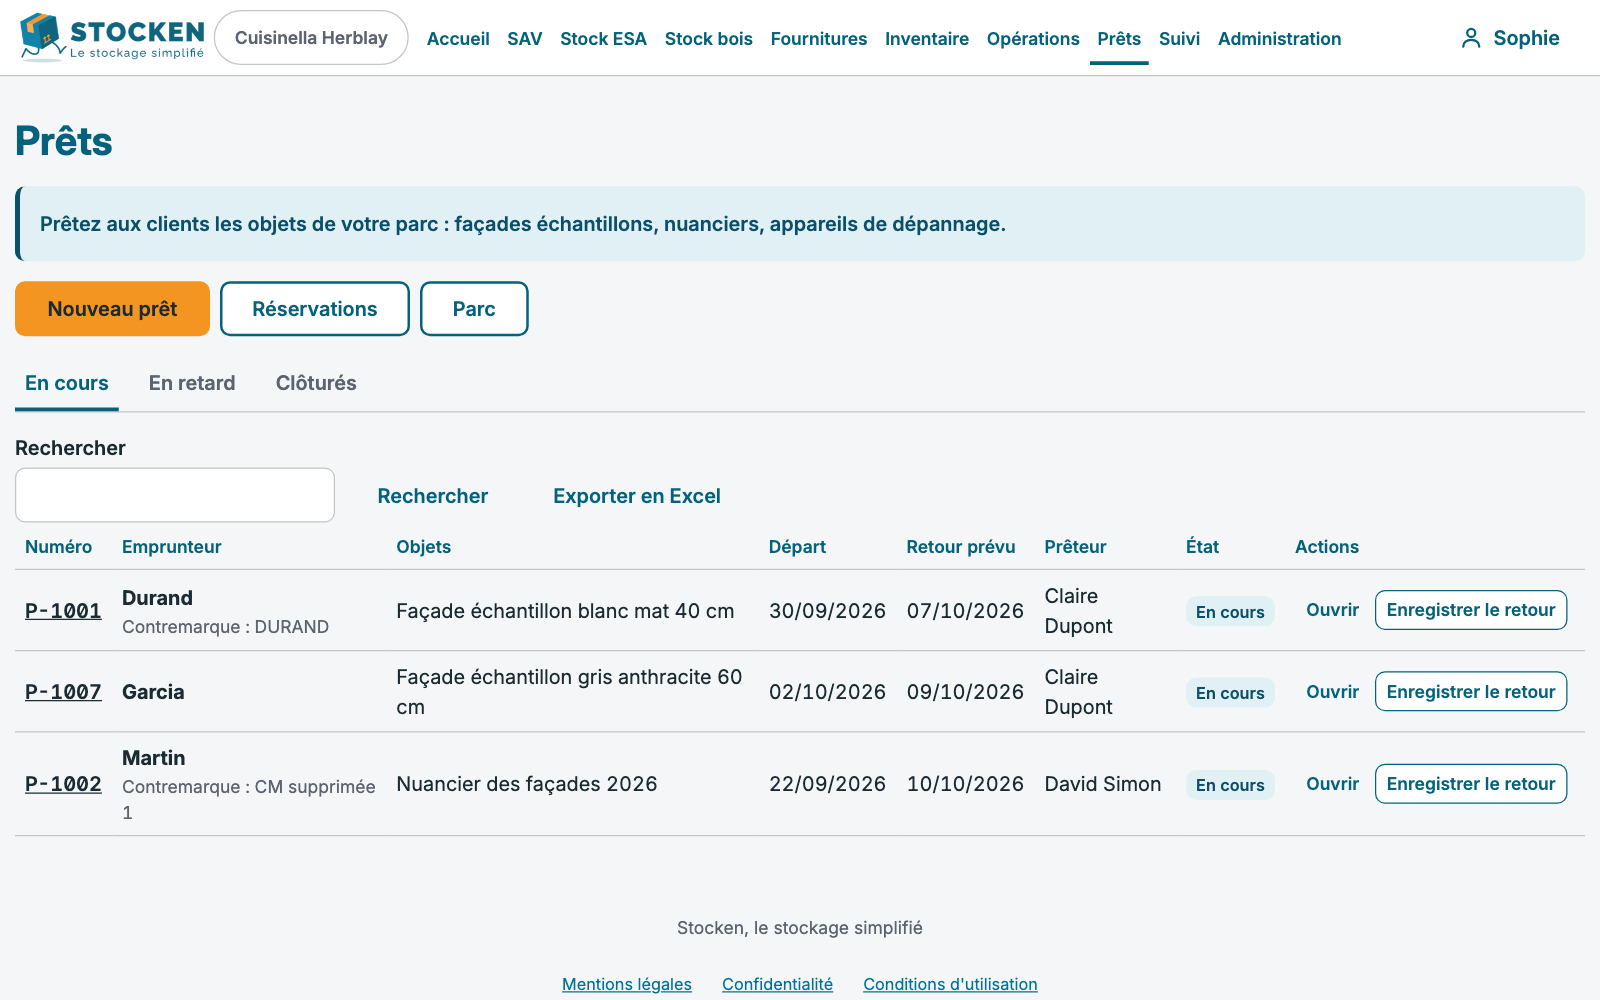Open loan number P-1002

coord(63,784)
